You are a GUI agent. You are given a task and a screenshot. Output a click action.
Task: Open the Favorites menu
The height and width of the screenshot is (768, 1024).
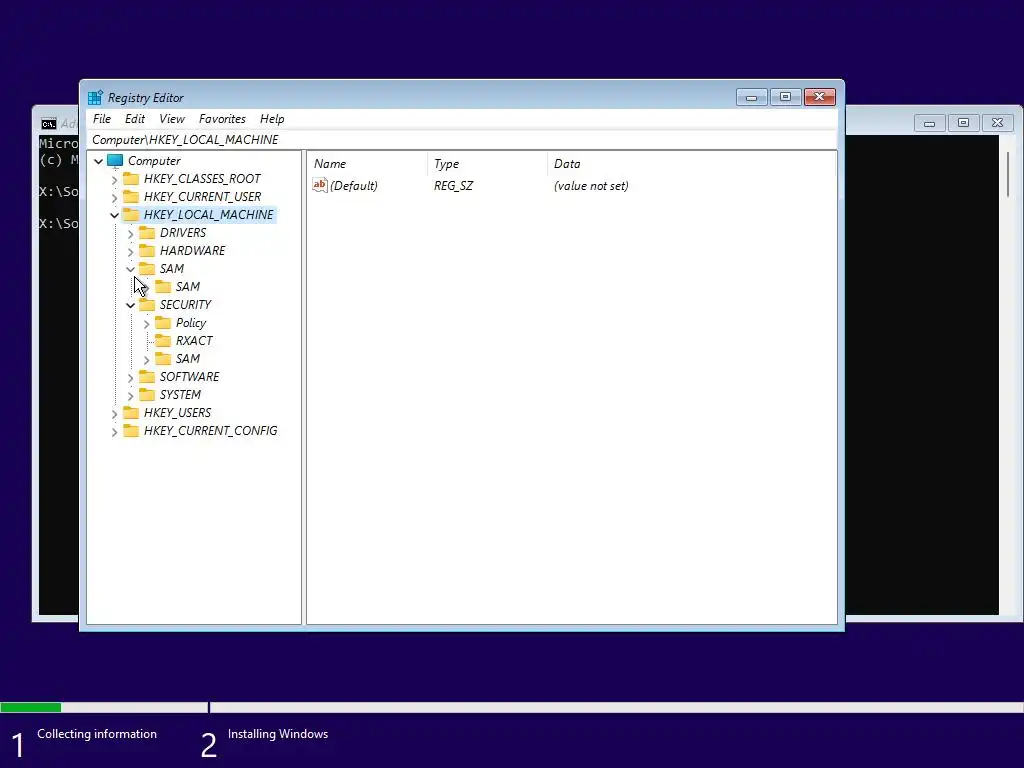coord(222,119)
